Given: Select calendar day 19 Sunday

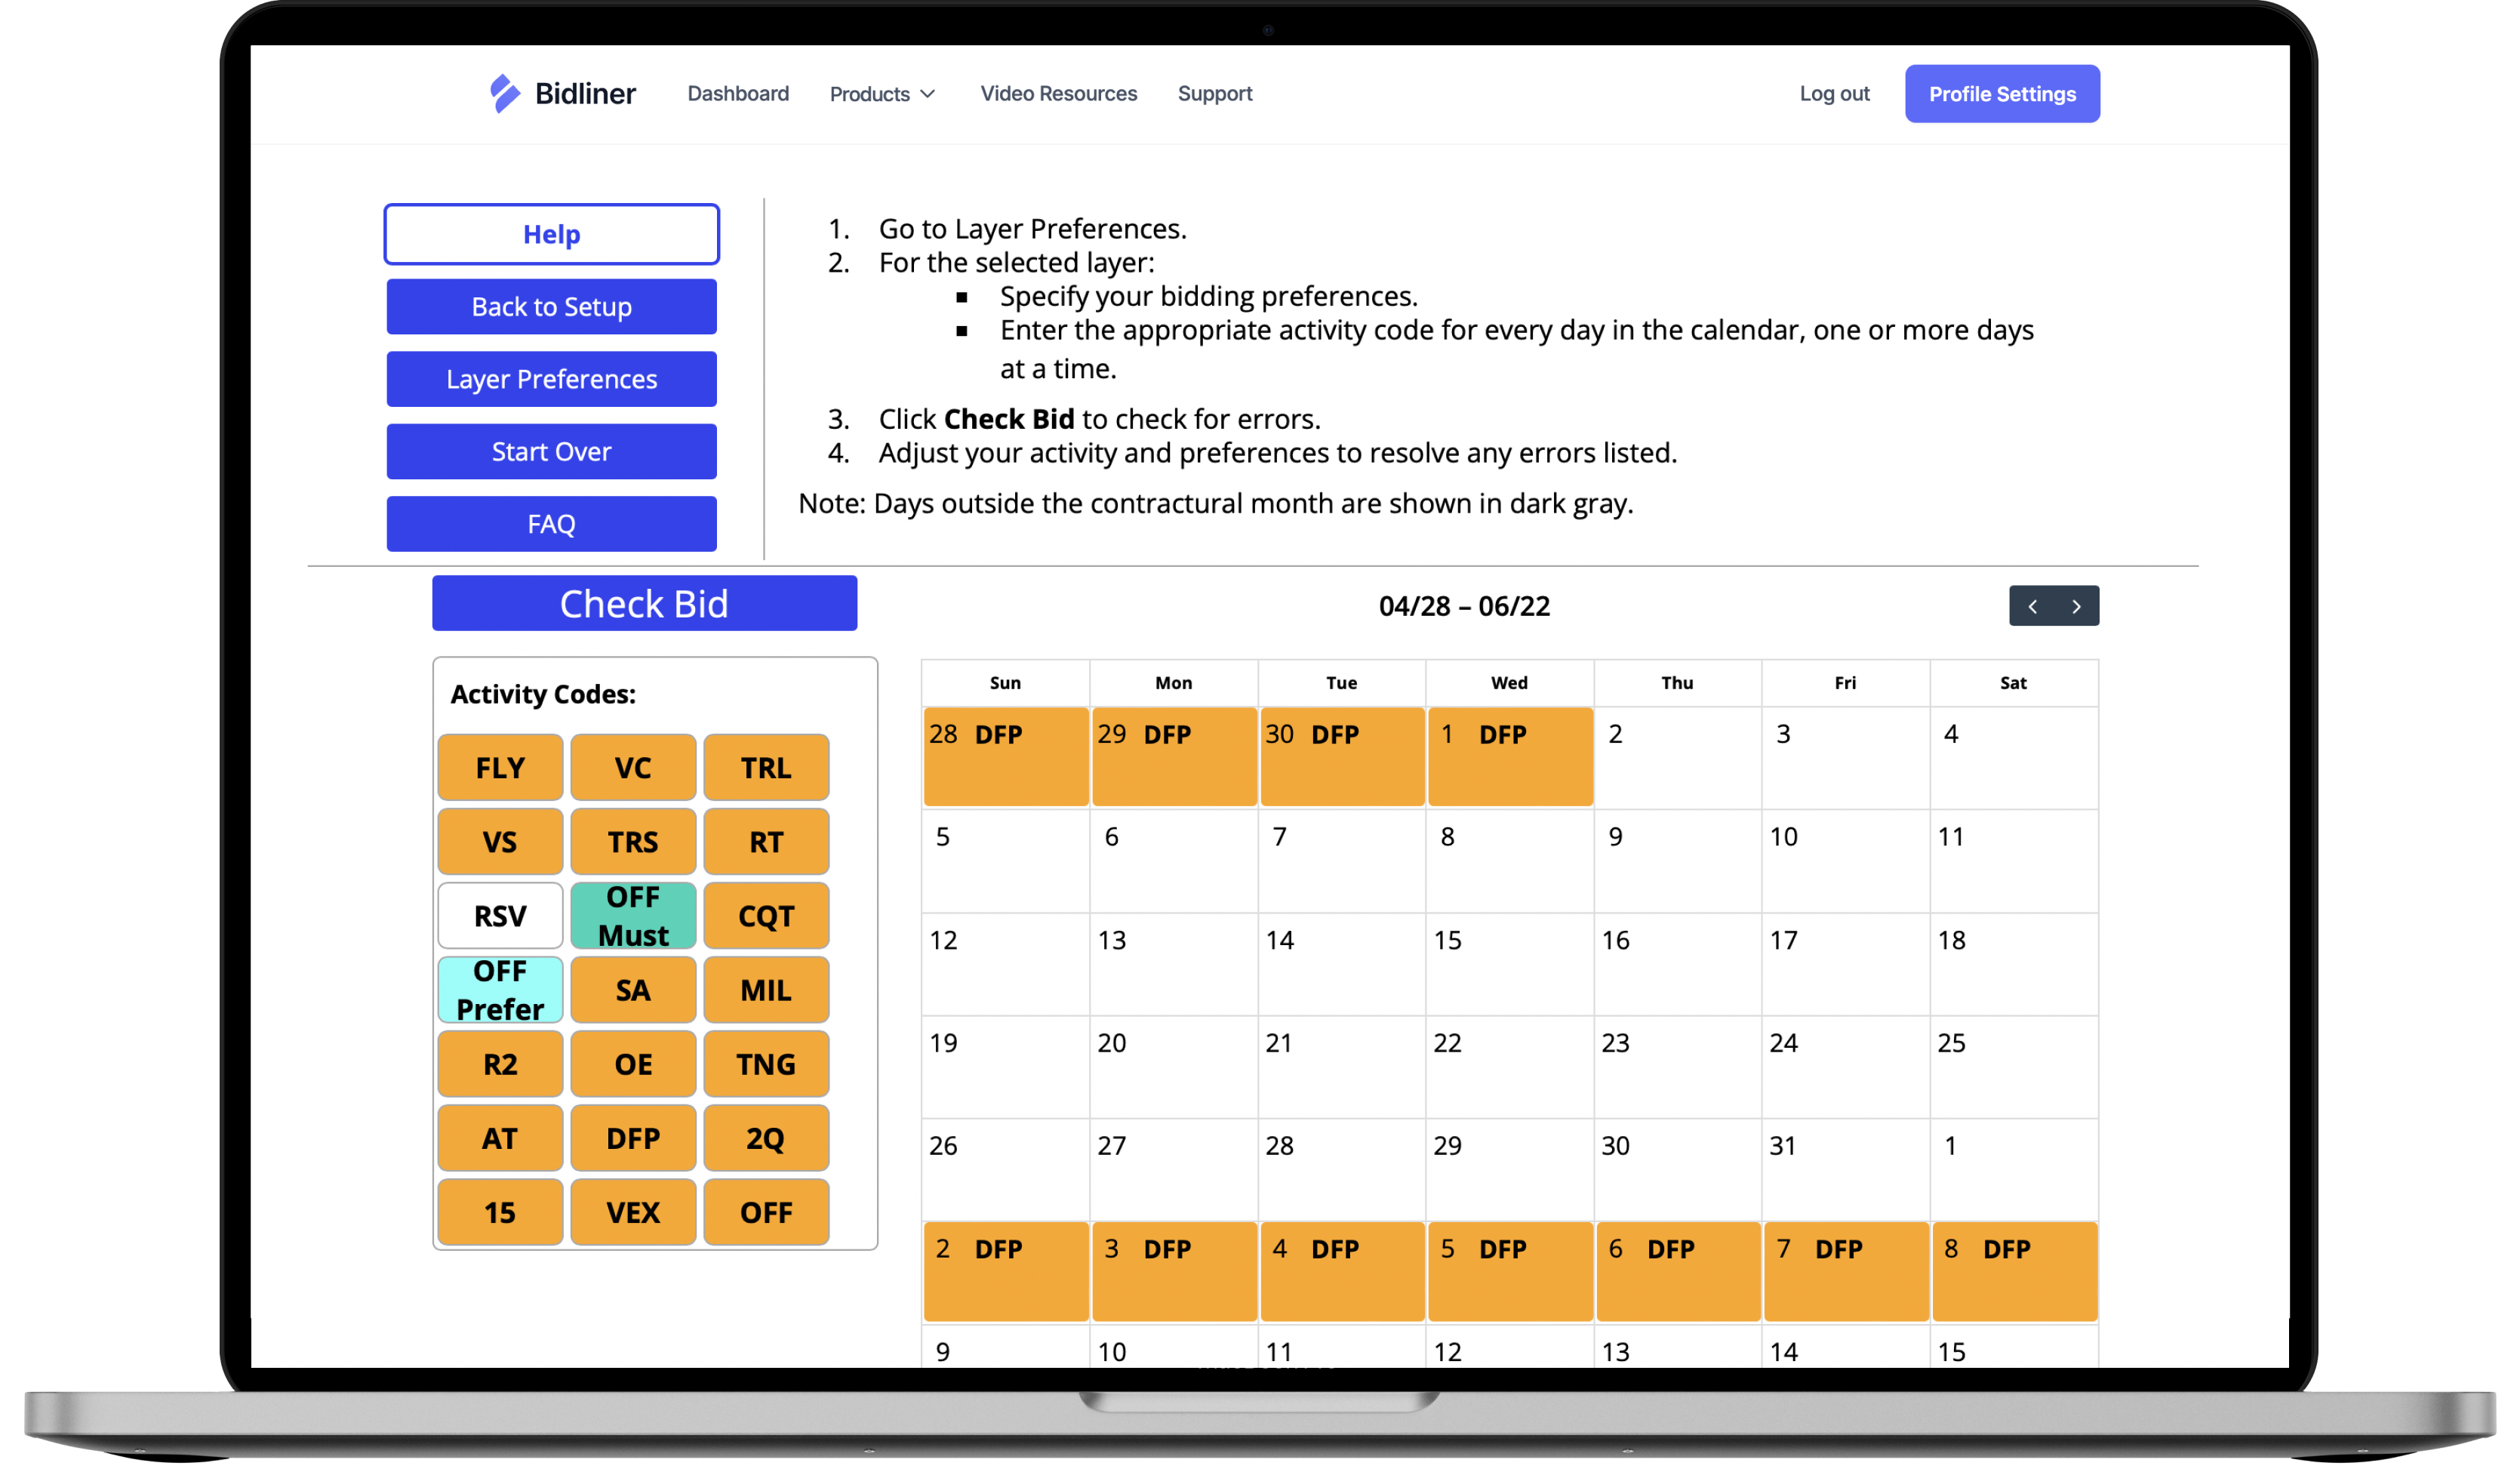Looking at the screenshot, I should click(x=1006, y=1067).
